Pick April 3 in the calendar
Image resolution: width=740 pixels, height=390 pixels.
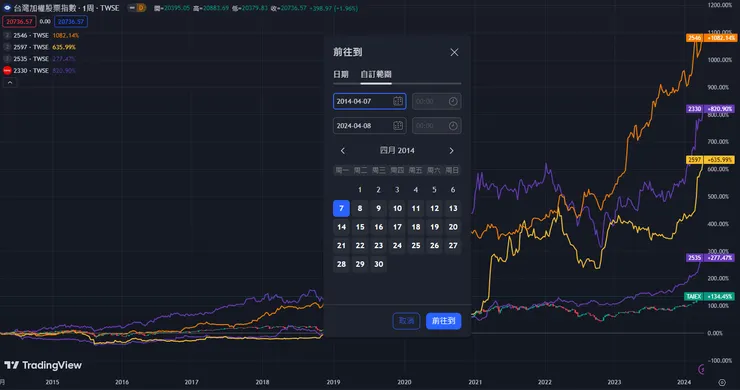click(x=397, y=190)
